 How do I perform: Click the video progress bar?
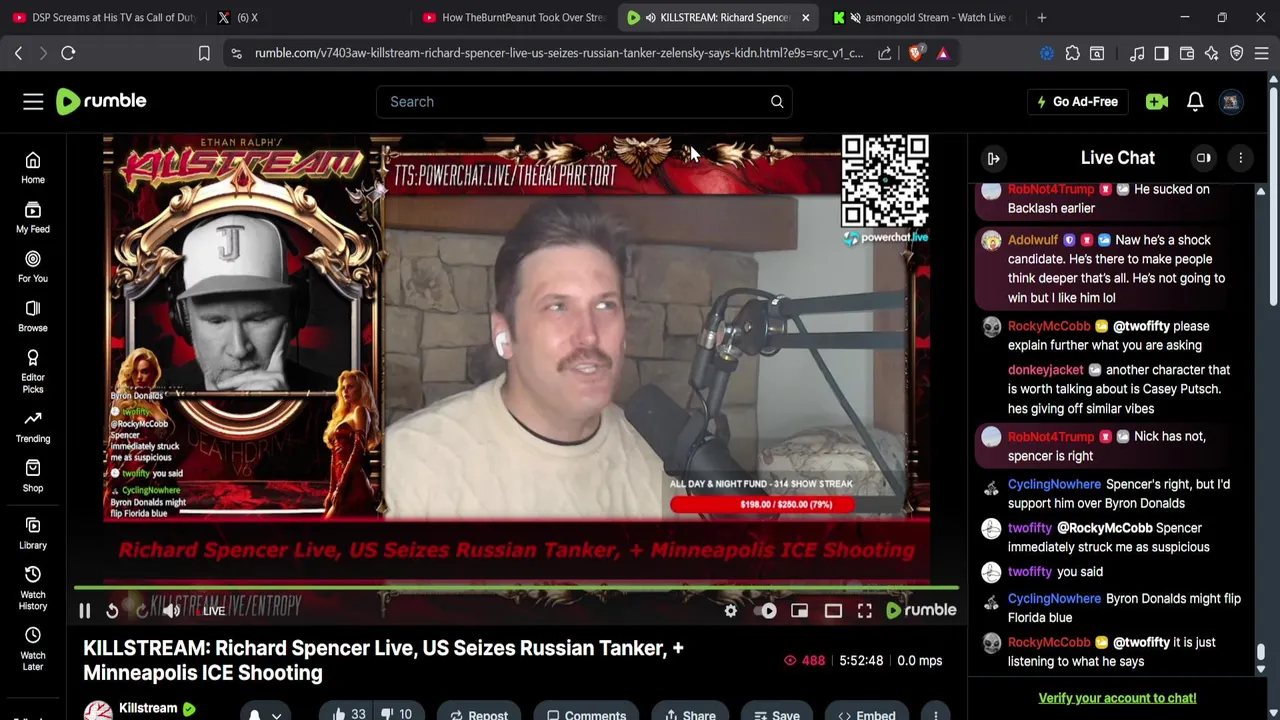(516, 587)
